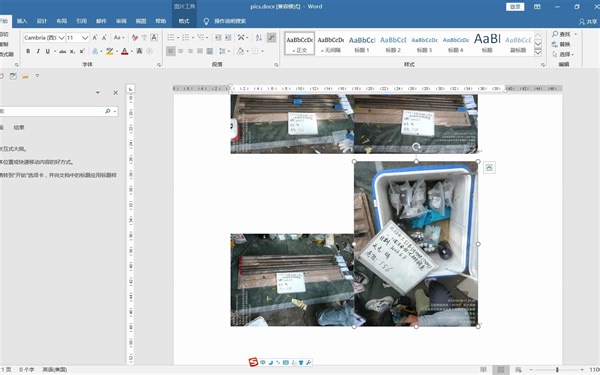Toggle bold formatting

tap(28, 51)
